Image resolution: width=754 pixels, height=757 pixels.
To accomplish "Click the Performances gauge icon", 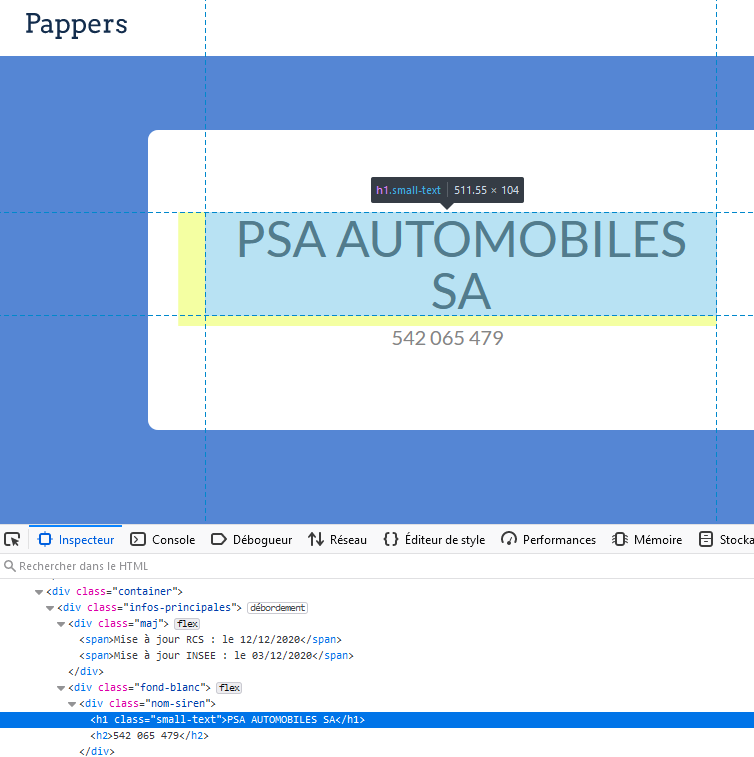I will (509, 539).
